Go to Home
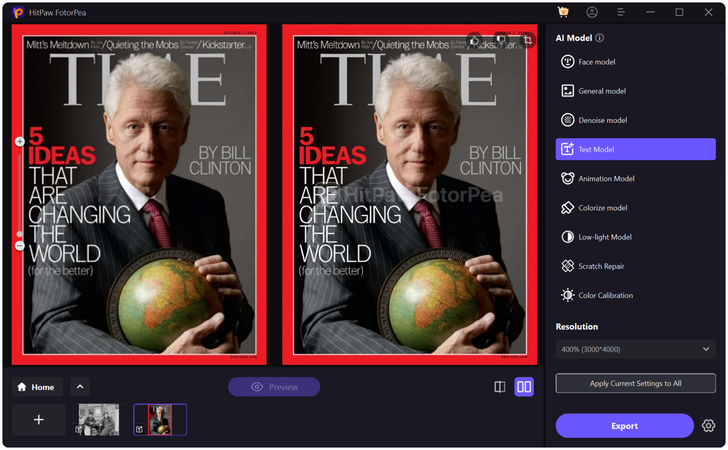This screenshot has height=450, width=728. 37,387
